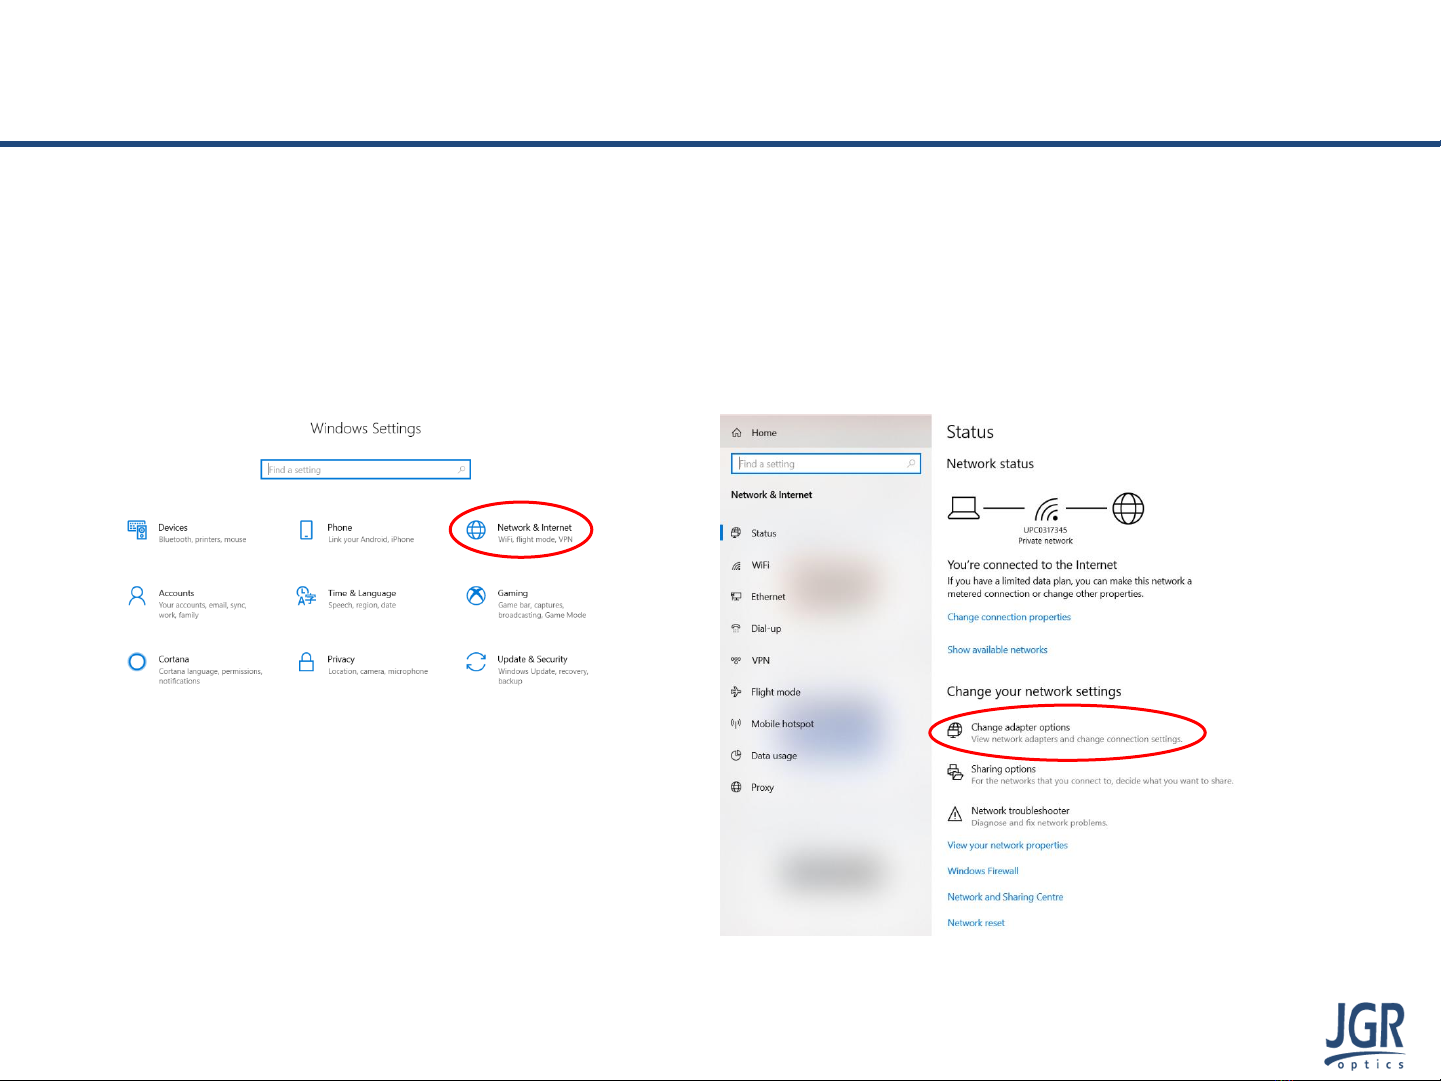Click the "You're connected to the Internet" text
Screen dimensions: 1441x1081
tap(1032, 565)
